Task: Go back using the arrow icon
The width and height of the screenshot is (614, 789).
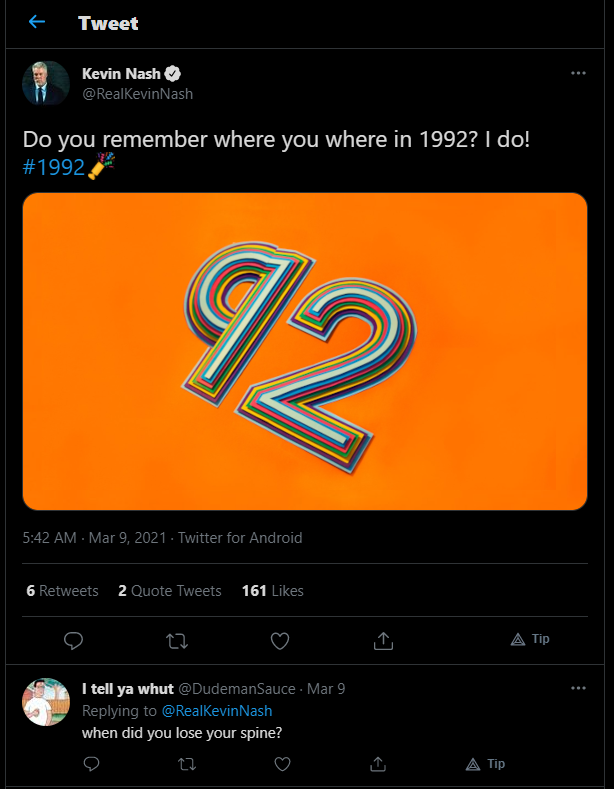Action: tap(37, 22)
